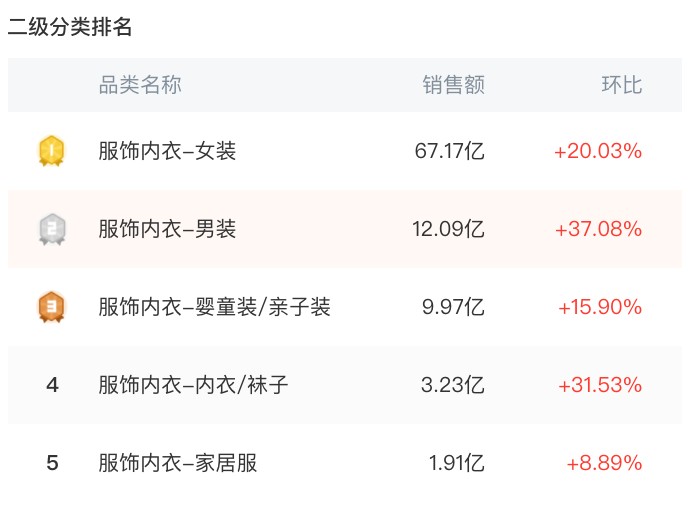Viewport: 700px width, 512px height.
Task: Open the 服饰内衣-内衣/袜子 category
Action: (x=193, y=385)
